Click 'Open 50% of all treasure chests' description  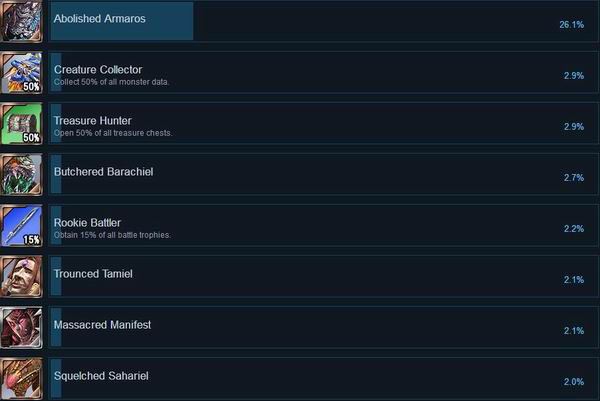(x=113, y=133)
